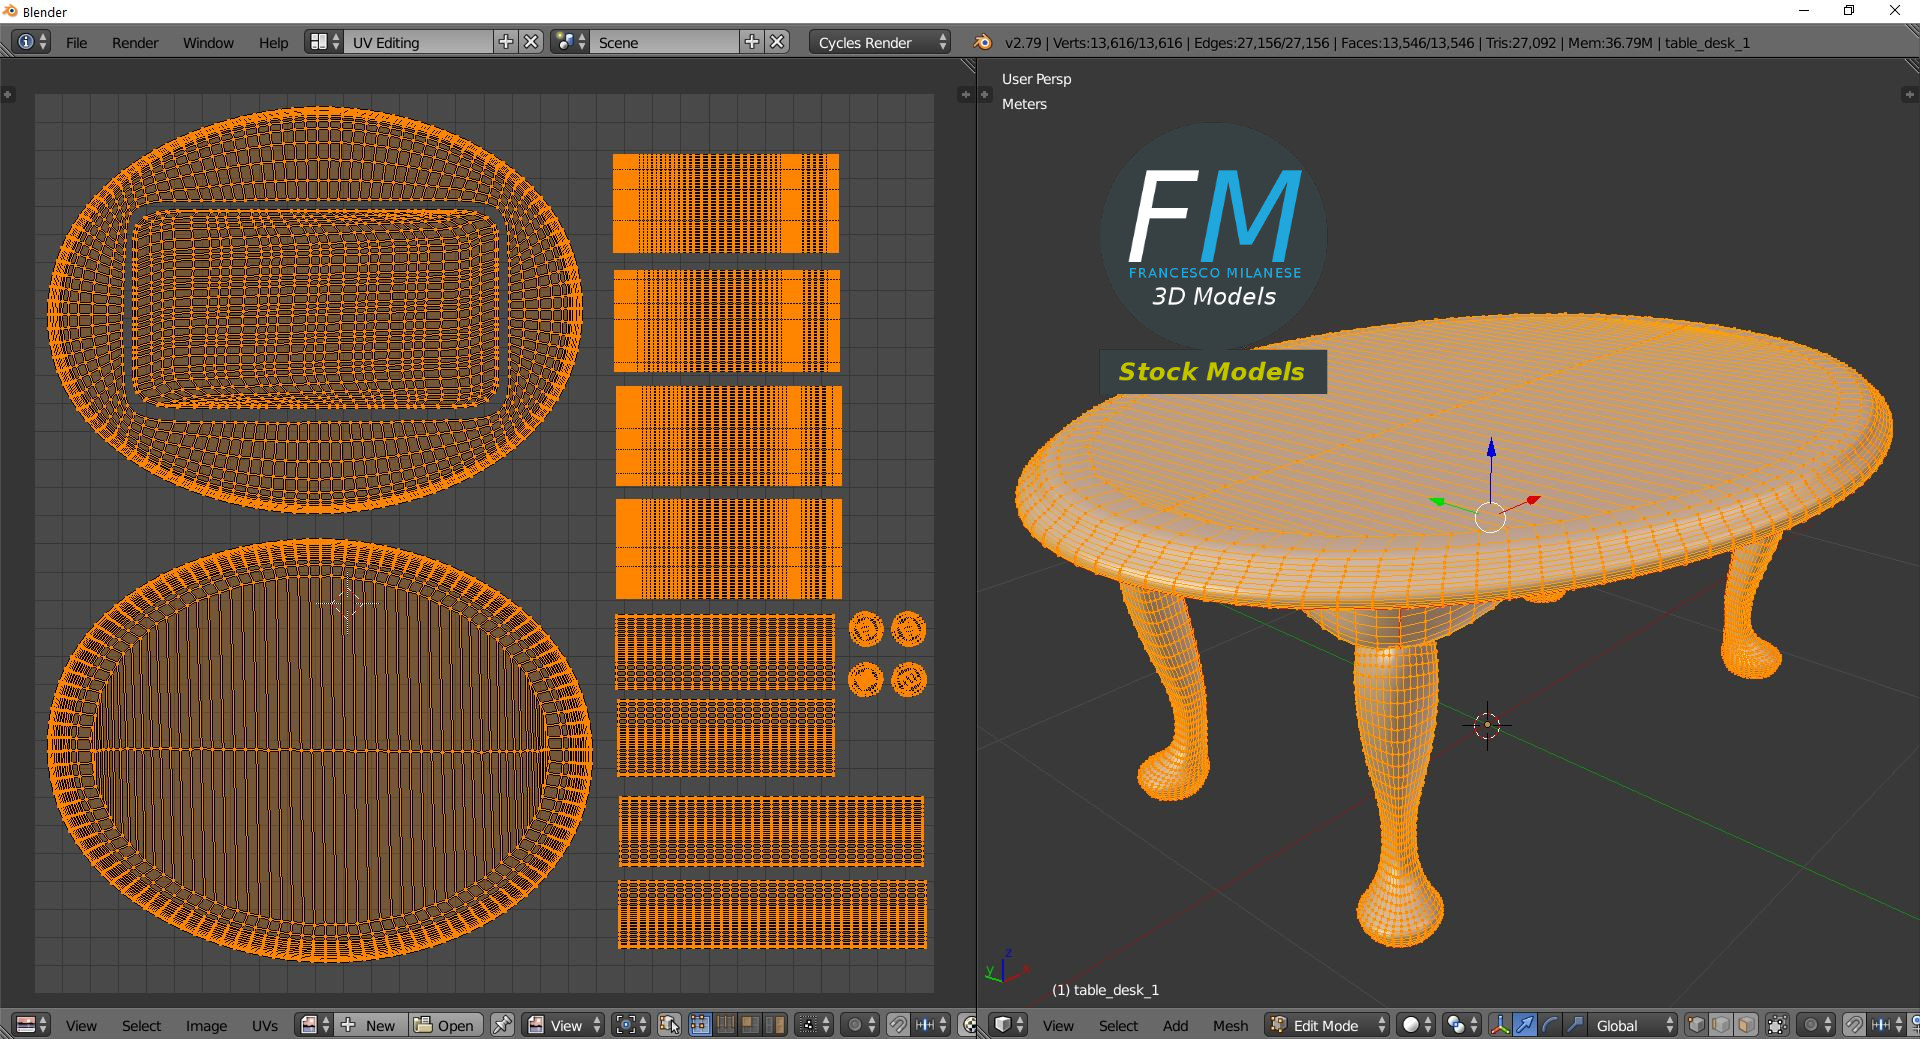Choose vertex select mode in 3D view
Image resolution: width=1920 pixels, height=1039 pixels.
point(1696,1025)
